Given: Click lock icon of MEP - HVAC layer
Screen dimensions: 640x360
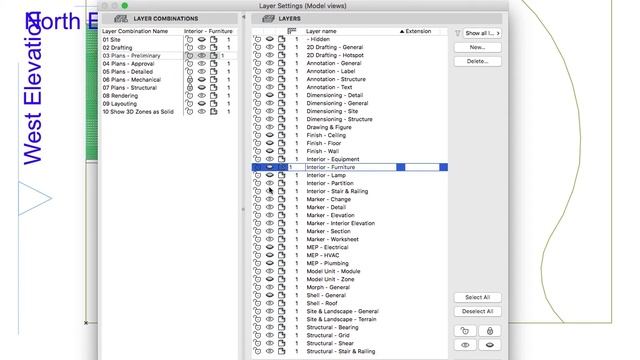Looking at the screenshot, I should pos(257,255).
